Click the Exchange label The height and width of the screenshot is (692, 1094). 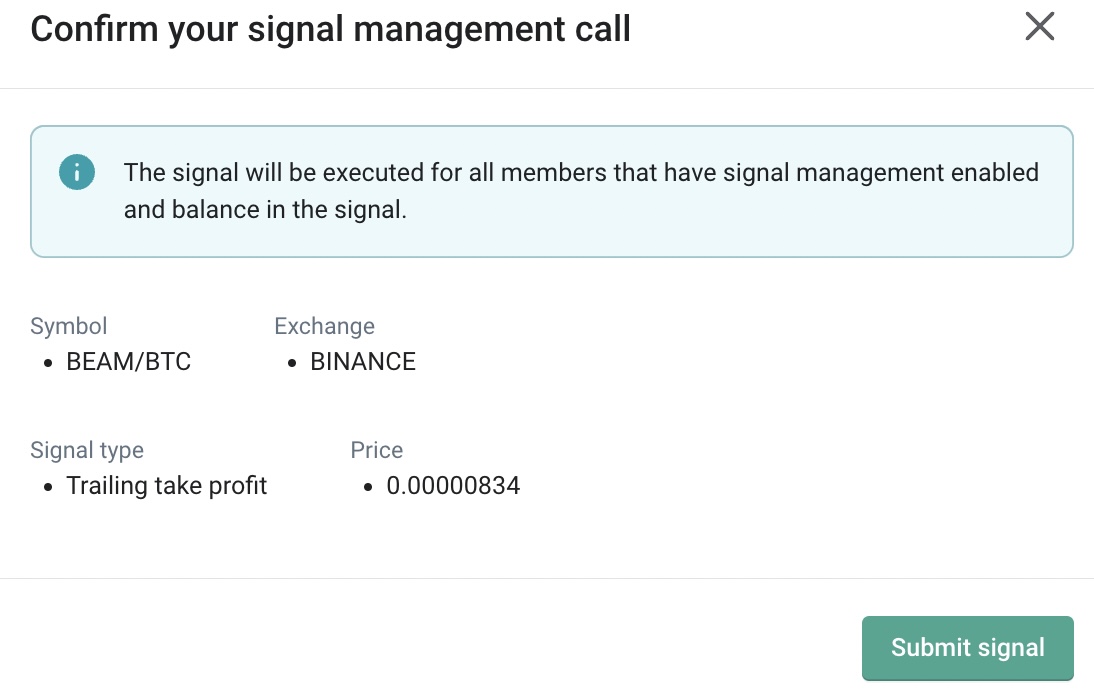pyautogui.click(x=324, y=326)
